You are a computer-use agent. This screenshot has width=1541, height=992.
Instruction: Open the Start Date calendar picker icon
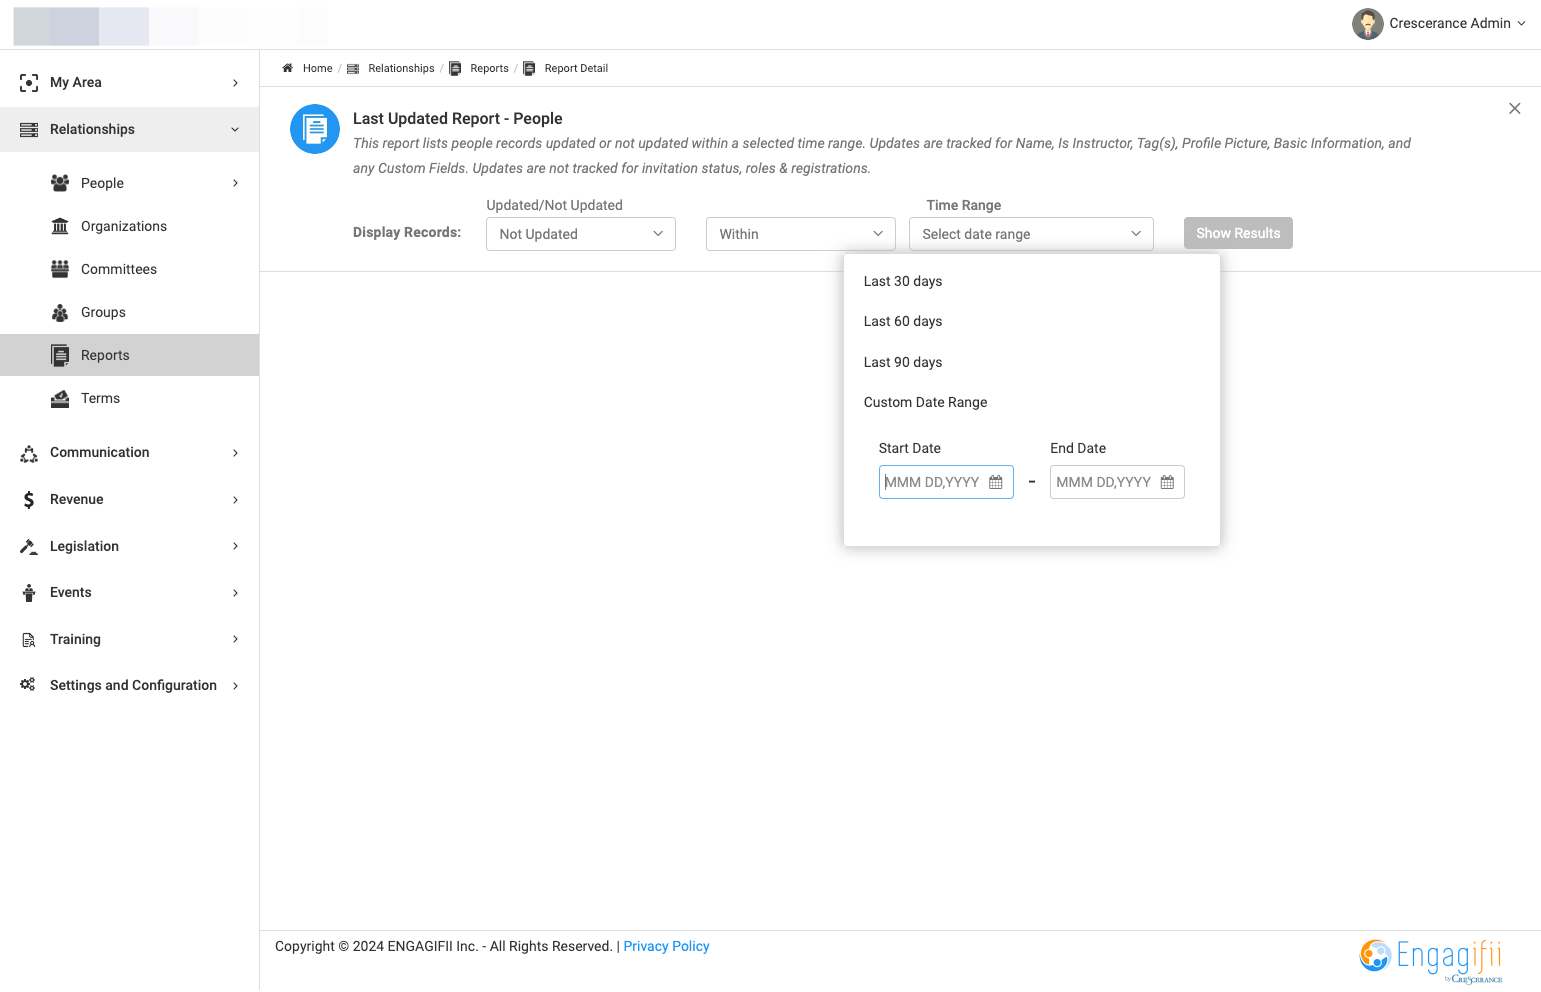coord(996,482)
